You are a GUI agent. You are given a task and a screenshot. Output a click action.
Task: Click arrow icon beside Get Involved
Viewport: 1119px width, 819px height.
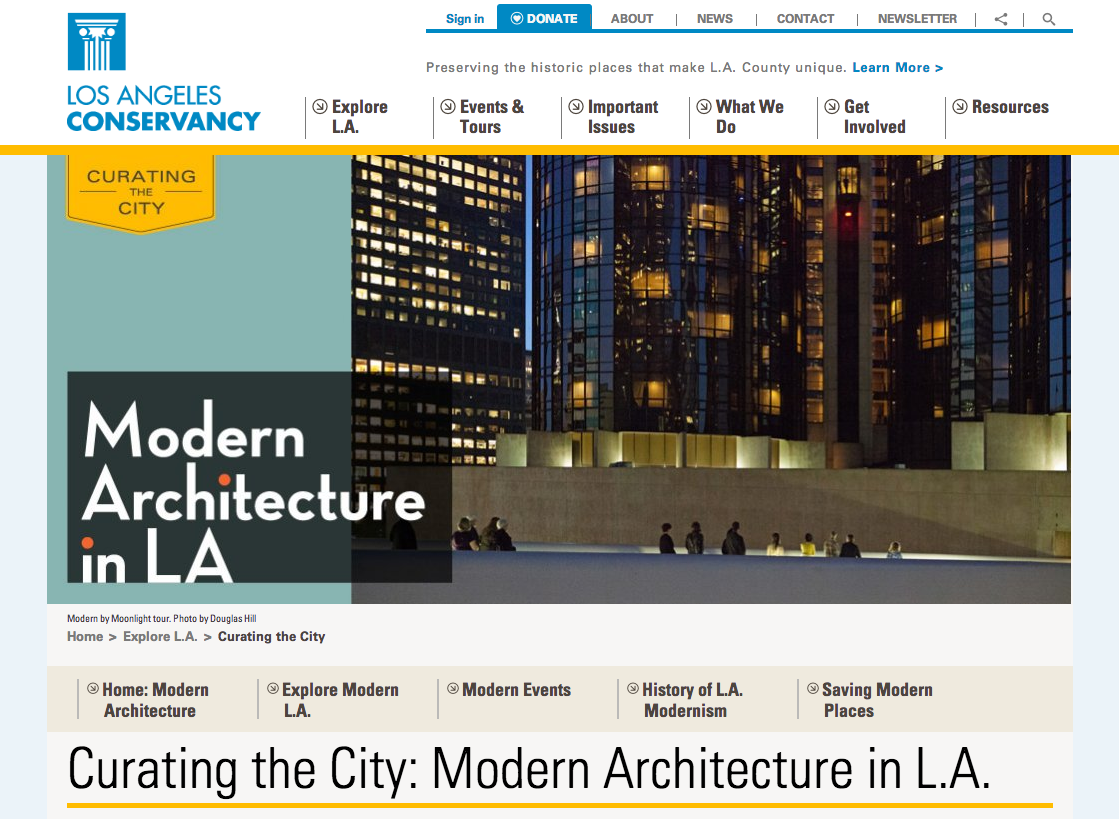(x=832, y=106)
